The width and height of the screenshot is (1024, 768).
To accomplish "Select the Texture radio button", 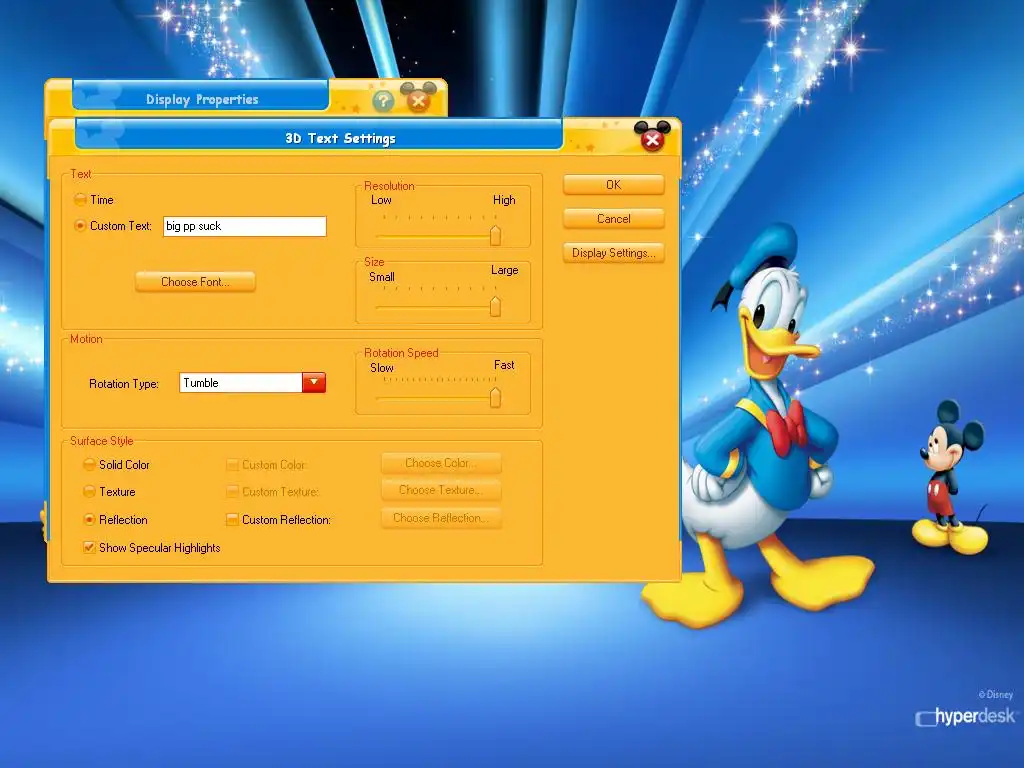I will coord(89,491).
